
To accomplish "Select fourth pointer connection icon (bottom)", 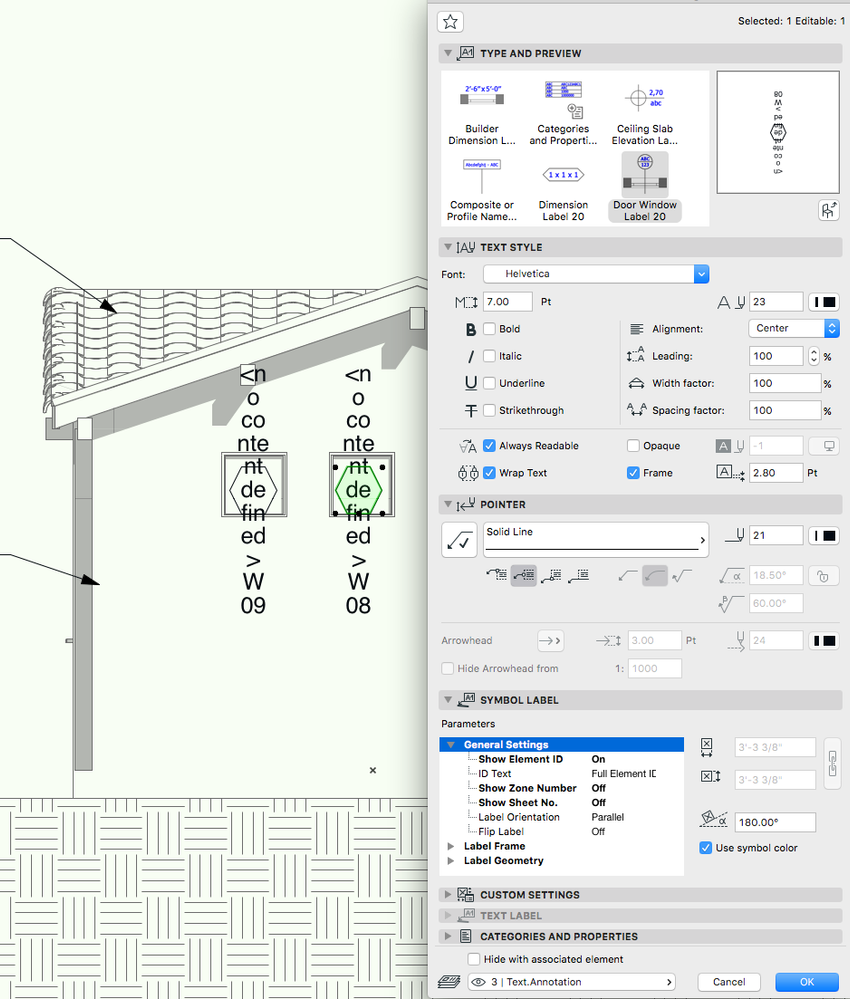I will 578,575.
